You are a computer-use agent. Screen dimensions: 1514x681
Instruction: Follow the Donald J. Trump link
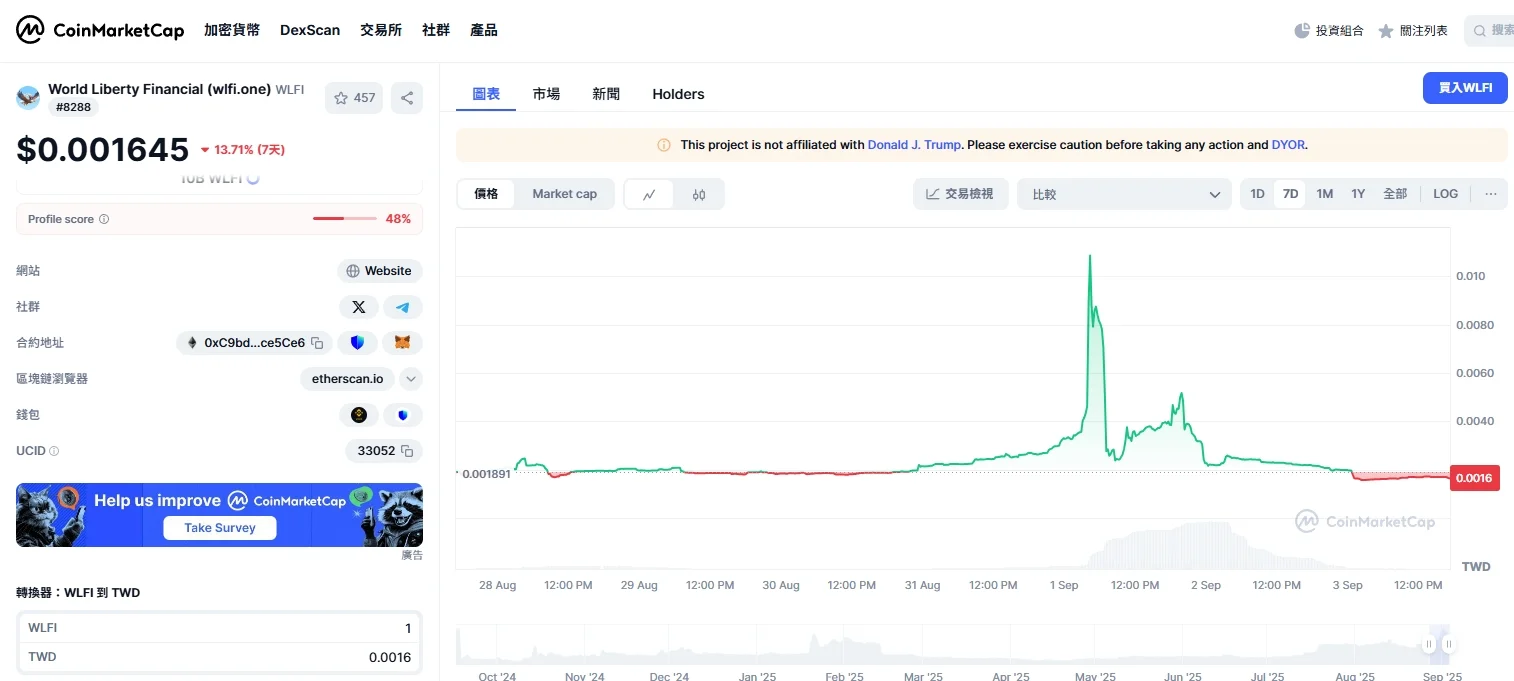click(x=914, y=145)
